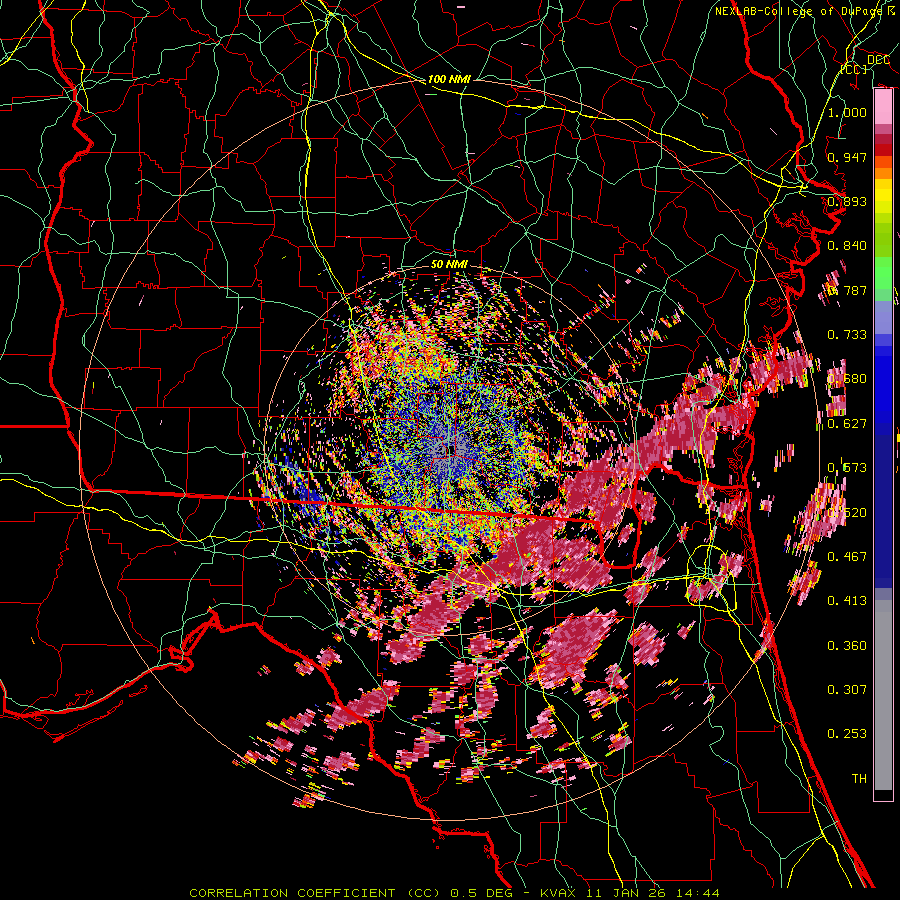The image size is (900, 900).
Task: Pick the gray swatch beside 0.307
Action: pyautogui.click(x=883, y=695)
